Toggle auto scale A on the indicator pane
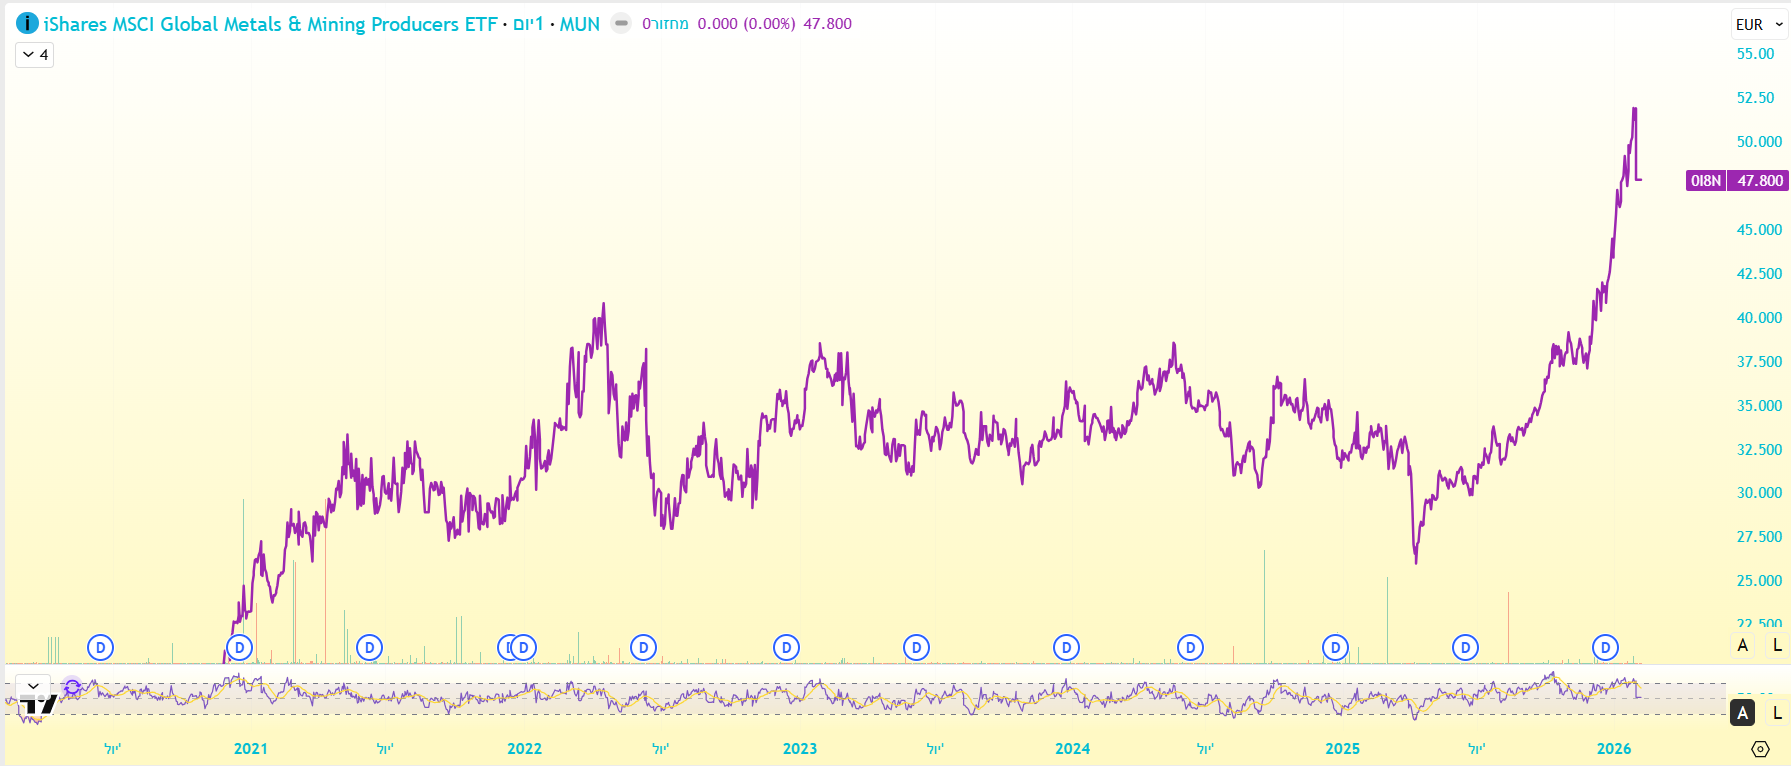This screenshot has width=1791, height=766. click(x=1743, y=712)
